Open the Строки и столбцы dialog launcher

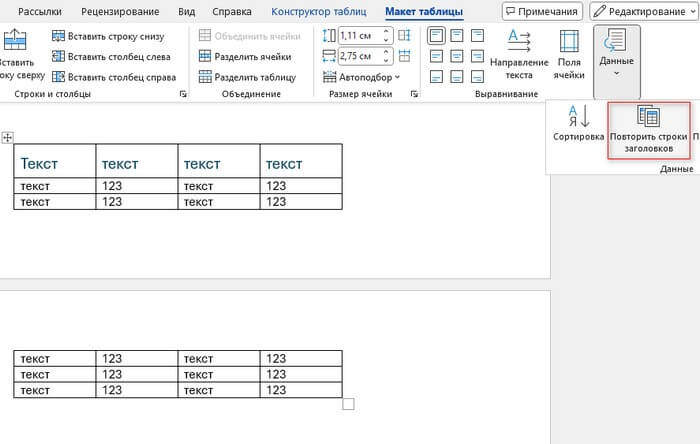pyautogui.click(x=182, y=95)
